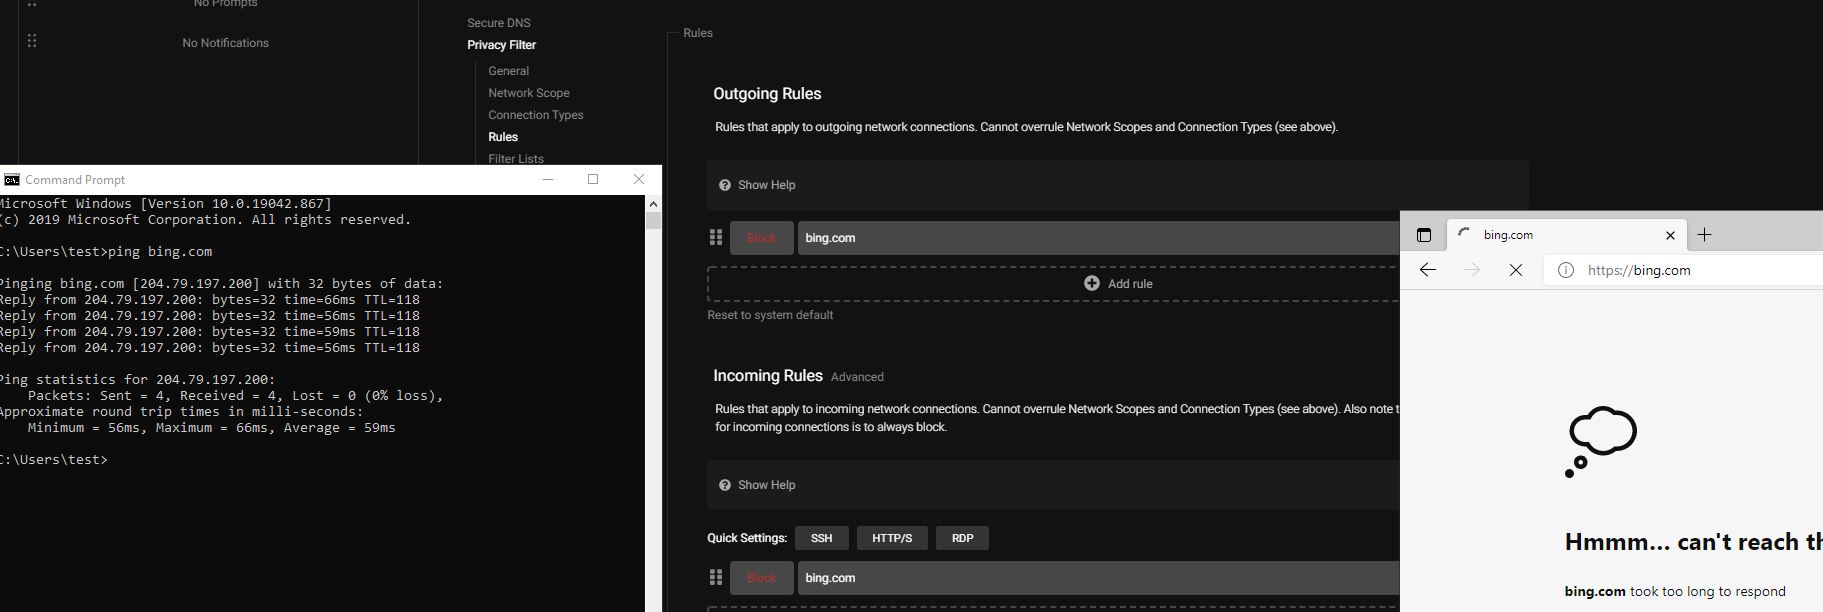The width and height of the screenshot is (1823, 612).
Task: Grab the outgoing bing.com rule drag handle
Action: [716, 238]
